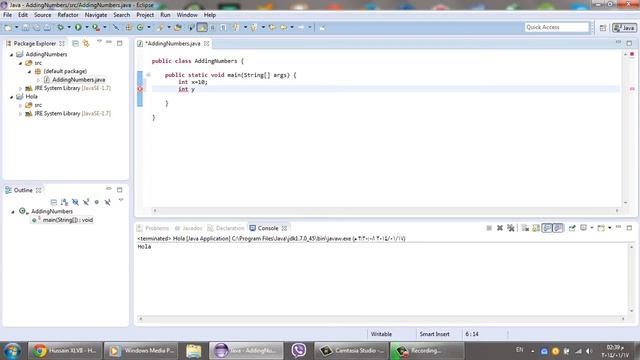The height and width of the screenshot is (360, 640).
Task: Collapse the Hola project tree node
Action: (11, 97)
